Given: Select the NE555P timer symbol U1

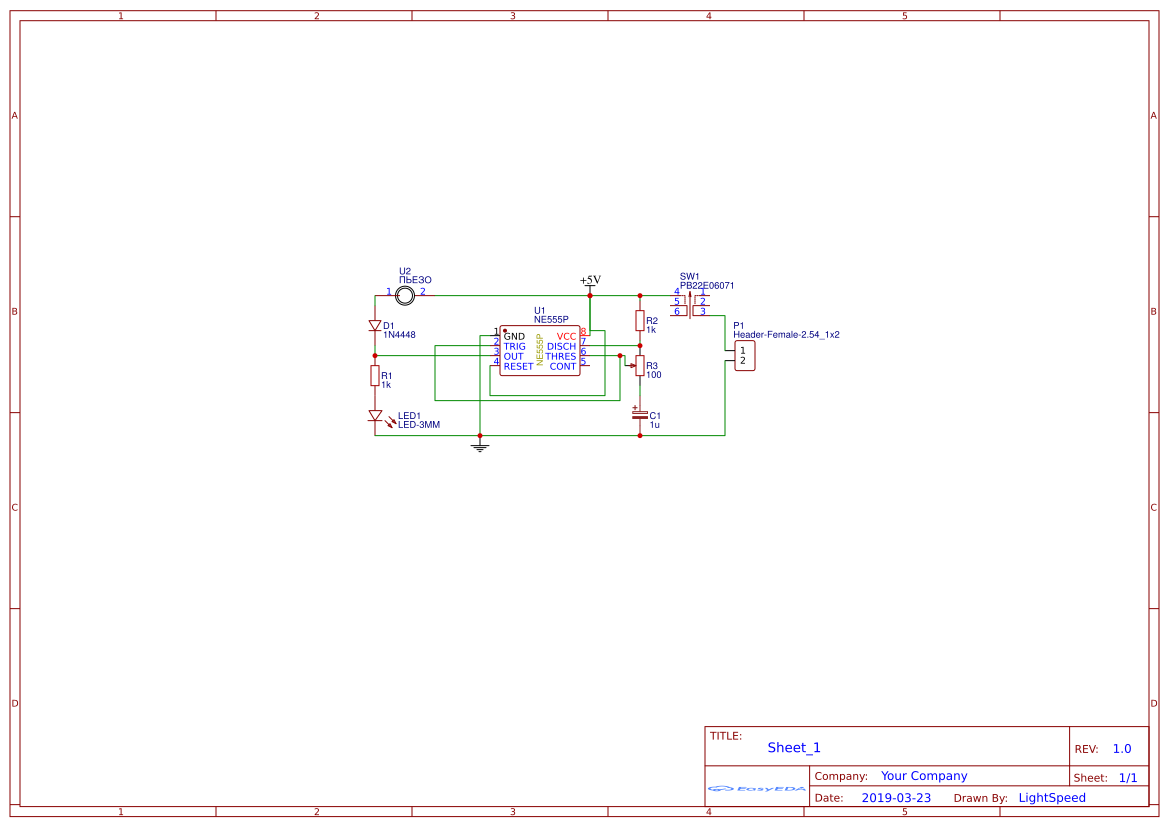Looking at the screenshot, I should click(540, 350).
